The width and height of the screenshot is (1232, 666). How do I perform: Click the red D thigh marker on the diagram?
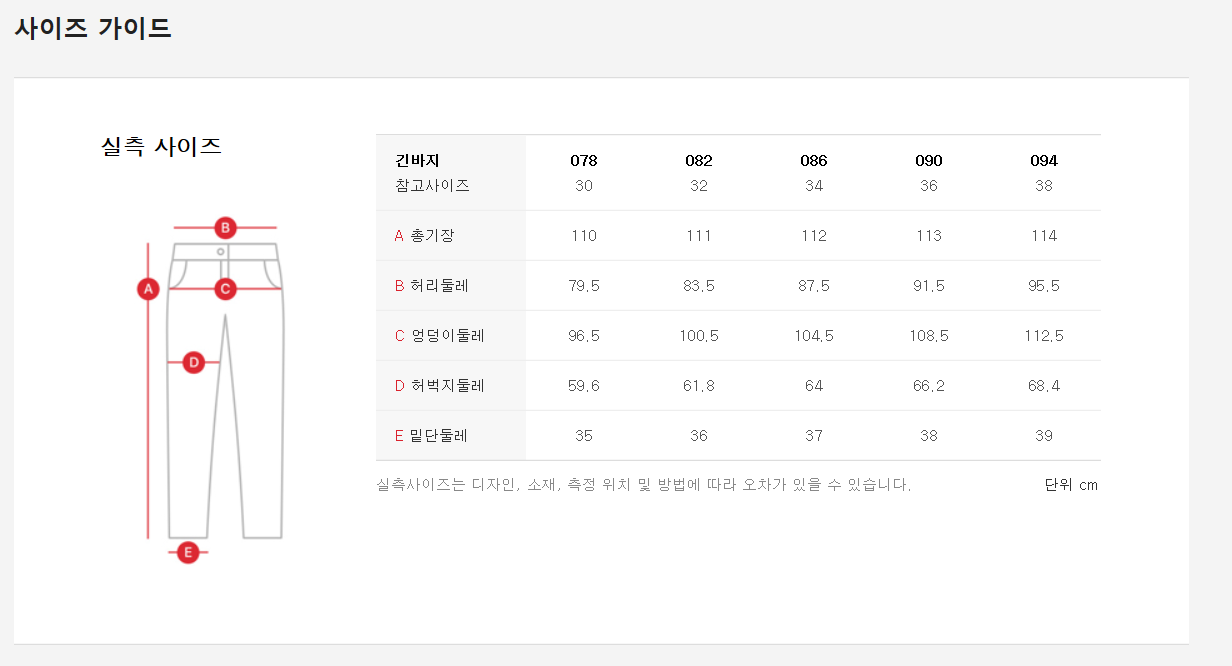pos(194,362)
